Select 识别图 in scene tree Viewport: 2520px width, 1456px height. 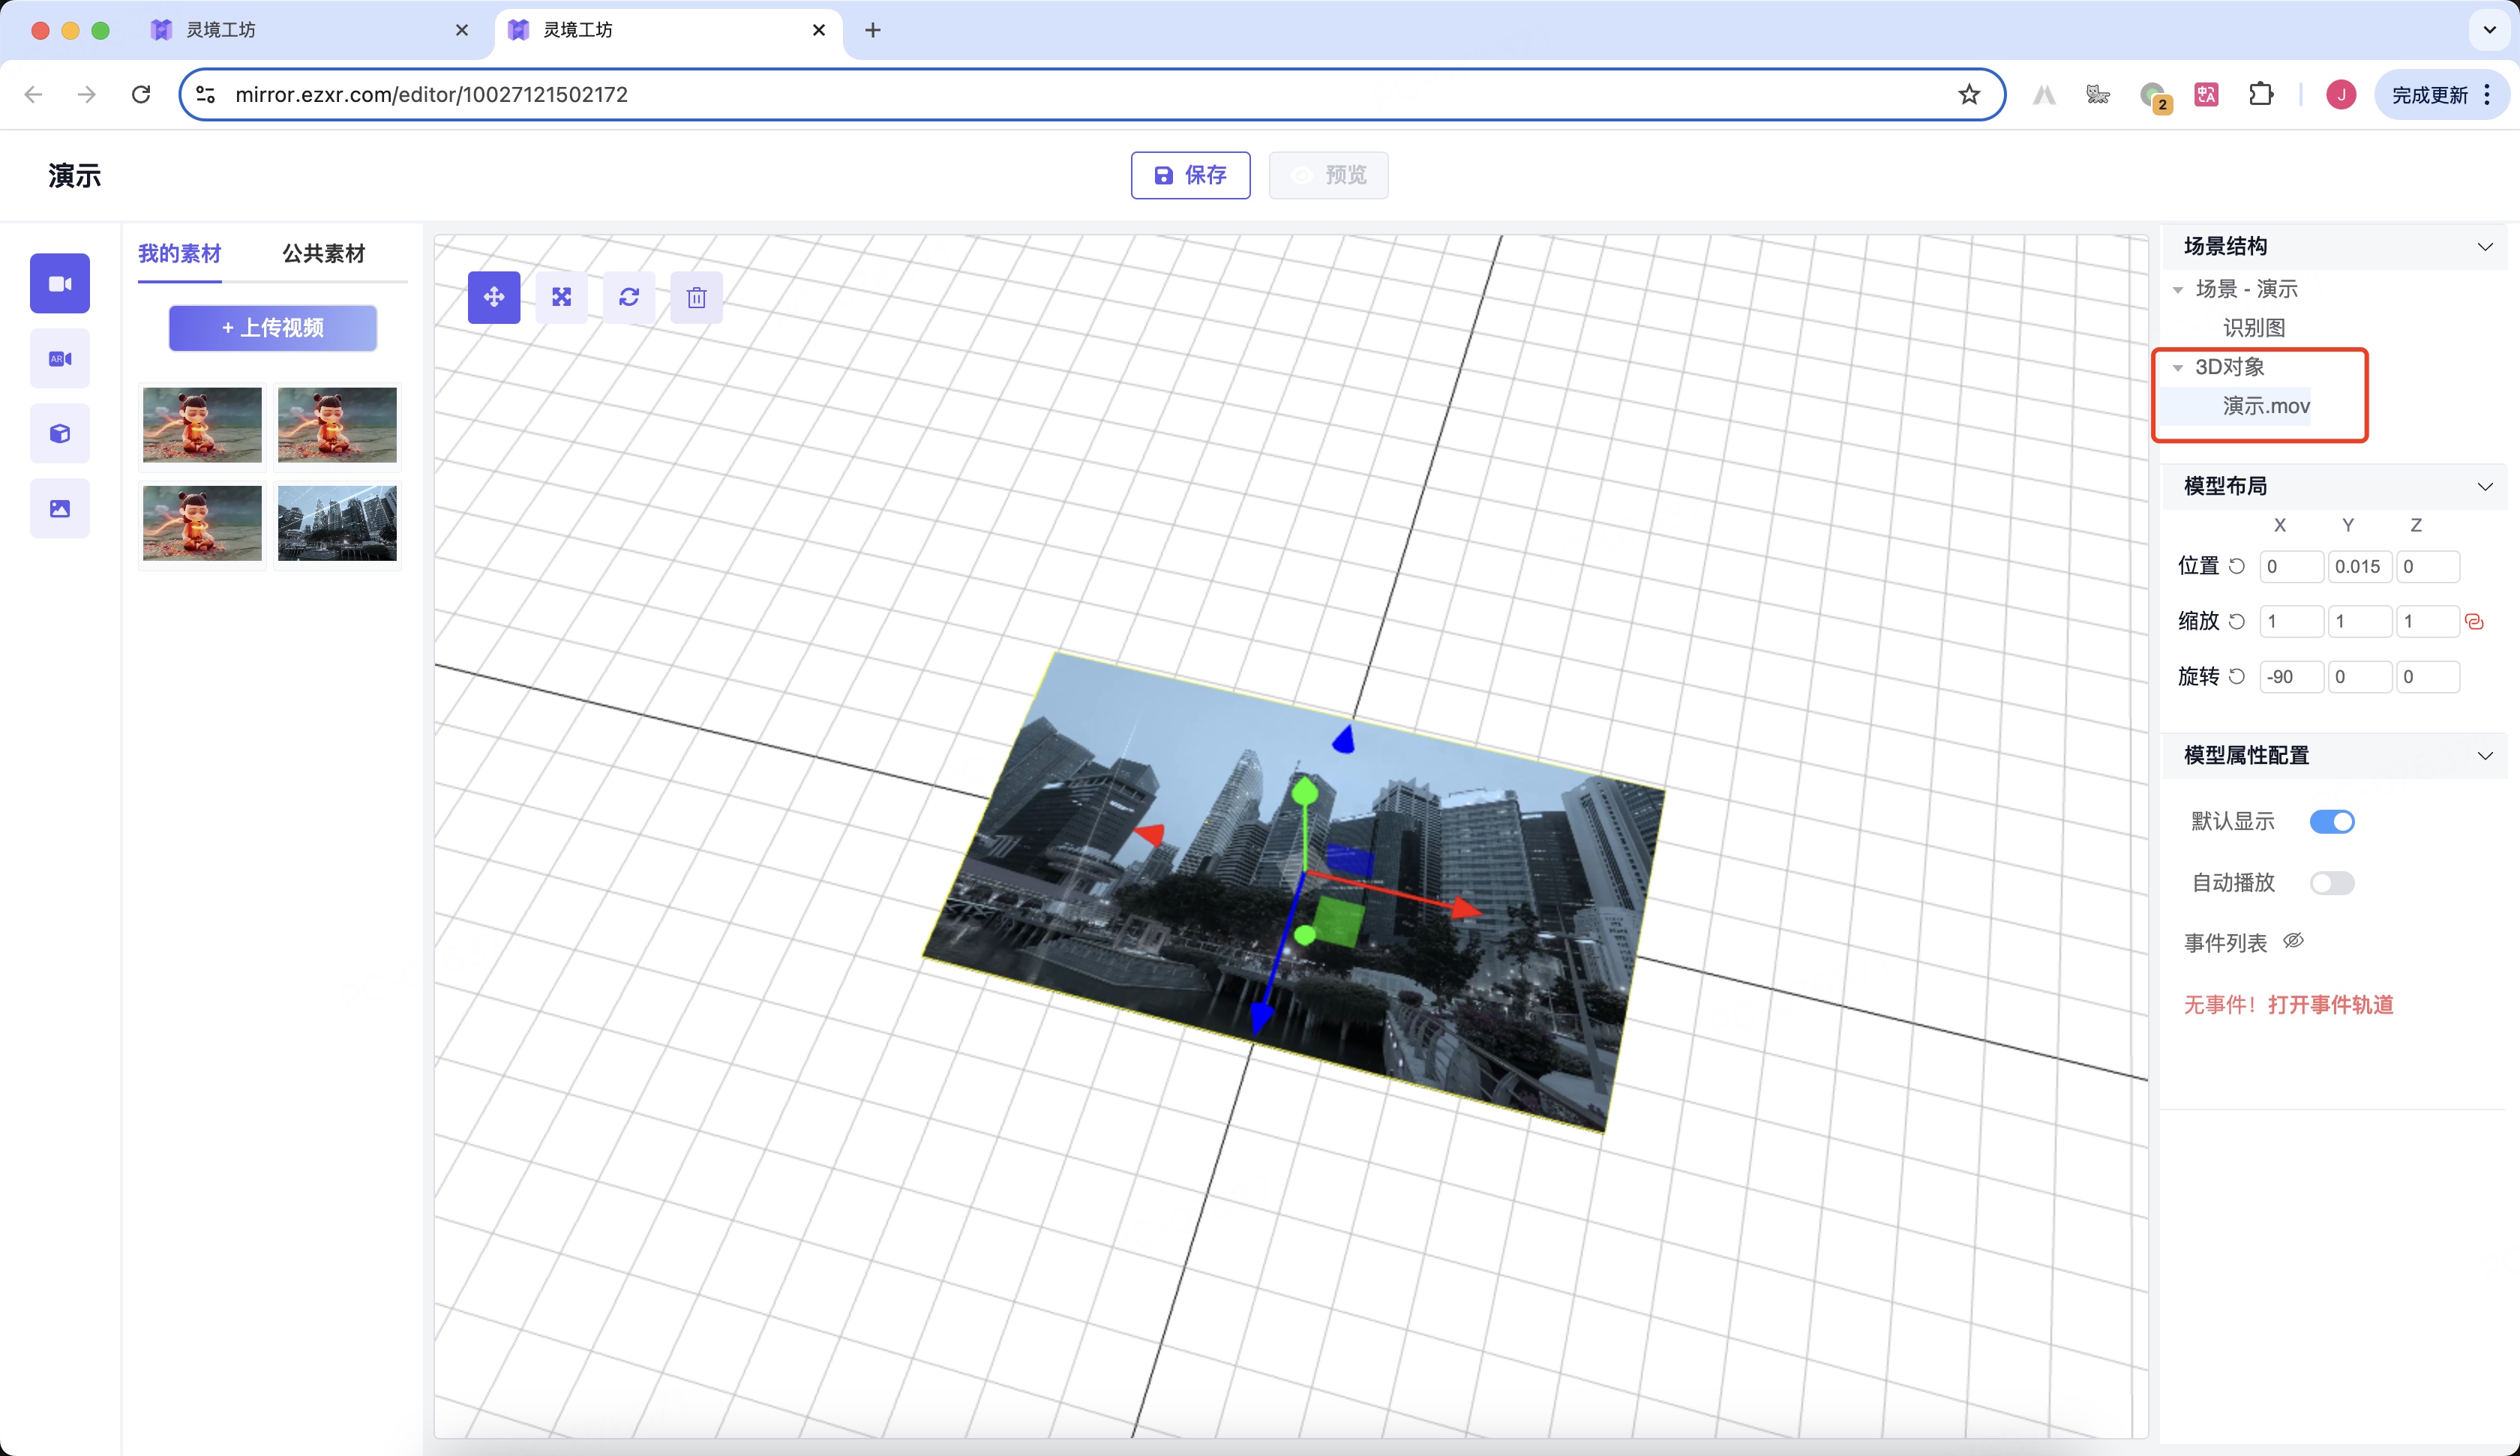point(2254,328)
